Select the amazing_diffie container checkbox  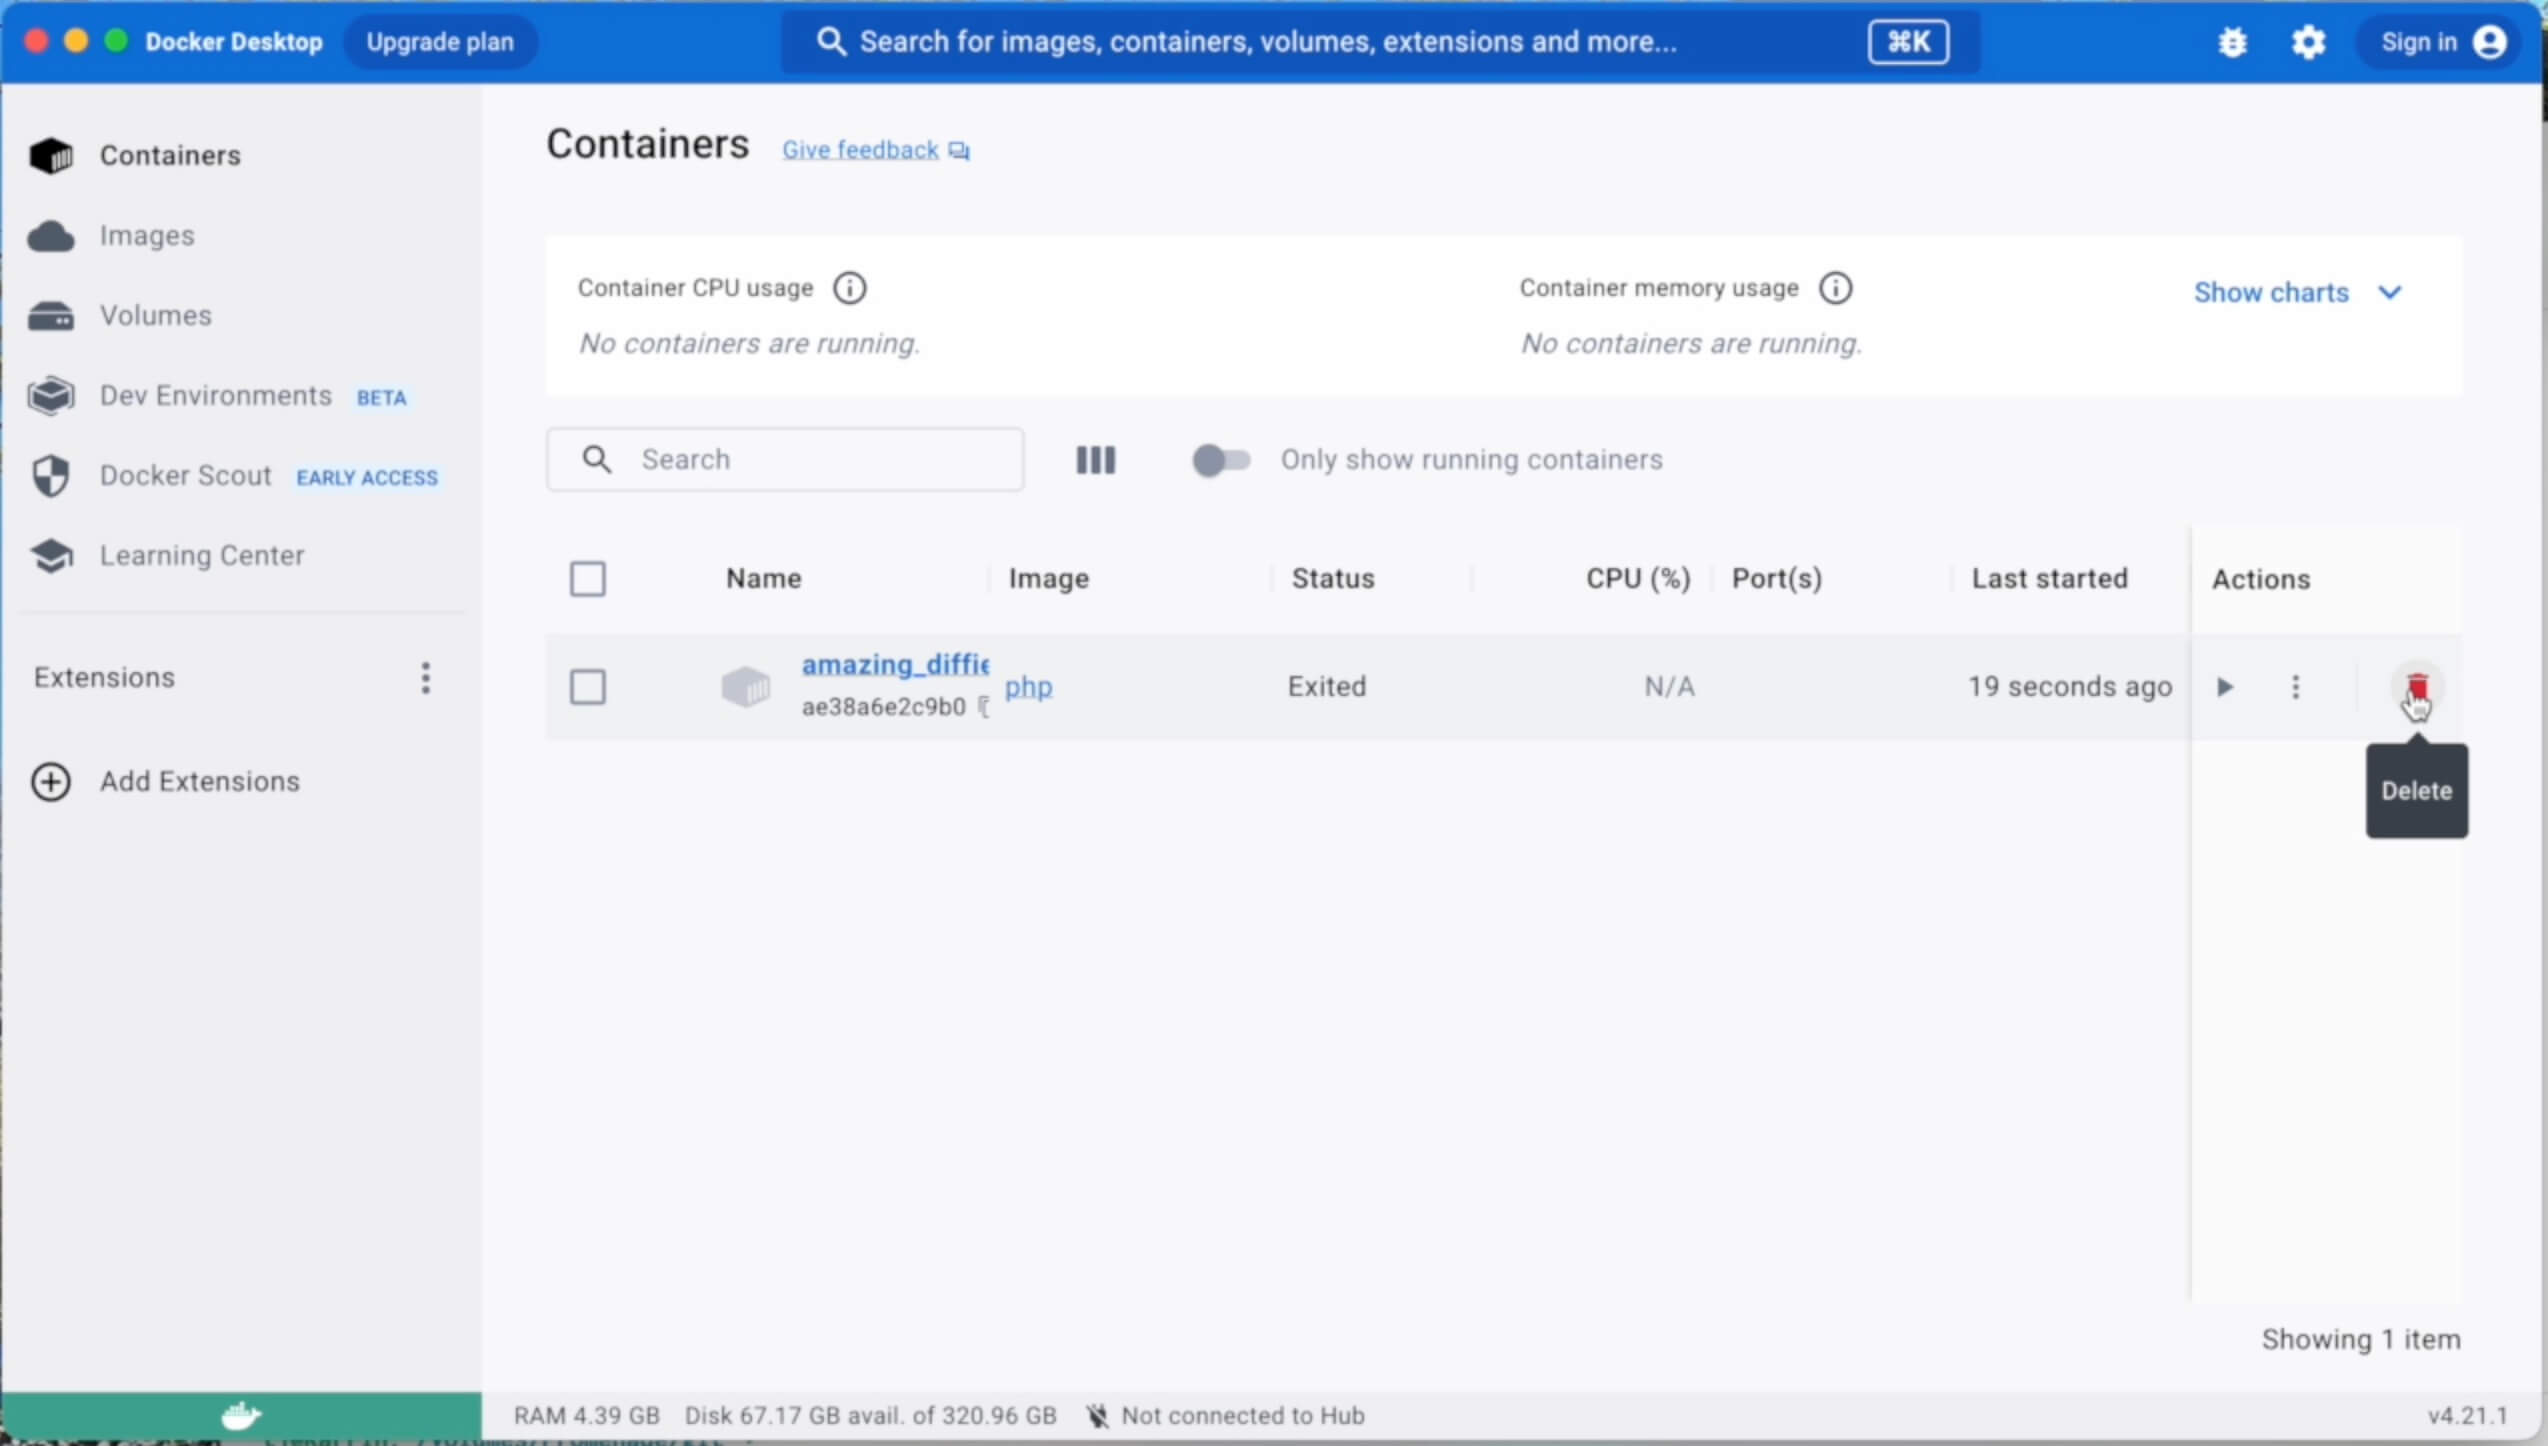588,687
